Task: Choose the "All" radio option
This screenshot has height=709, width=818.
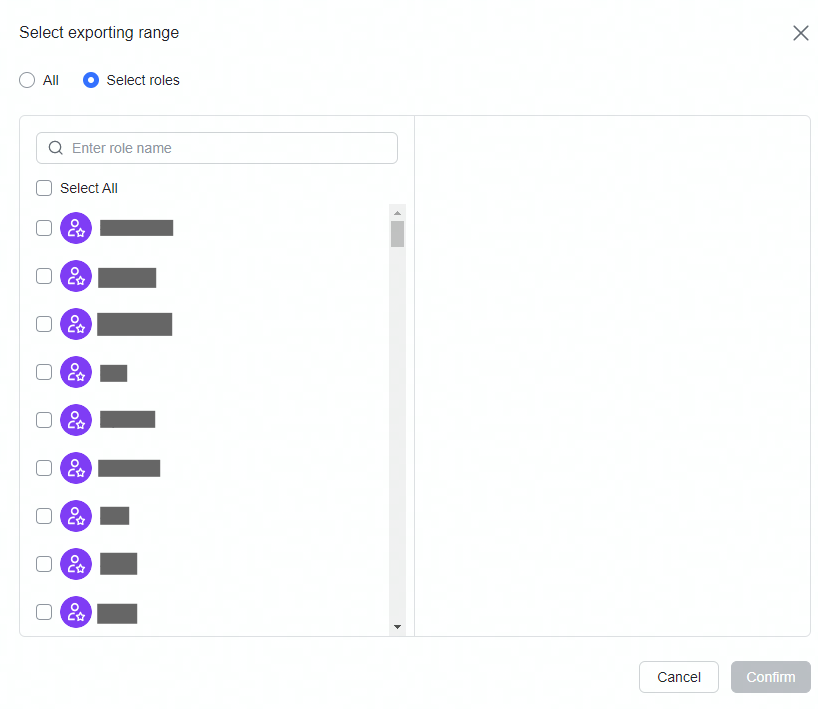Action: (x=27, y=80)
